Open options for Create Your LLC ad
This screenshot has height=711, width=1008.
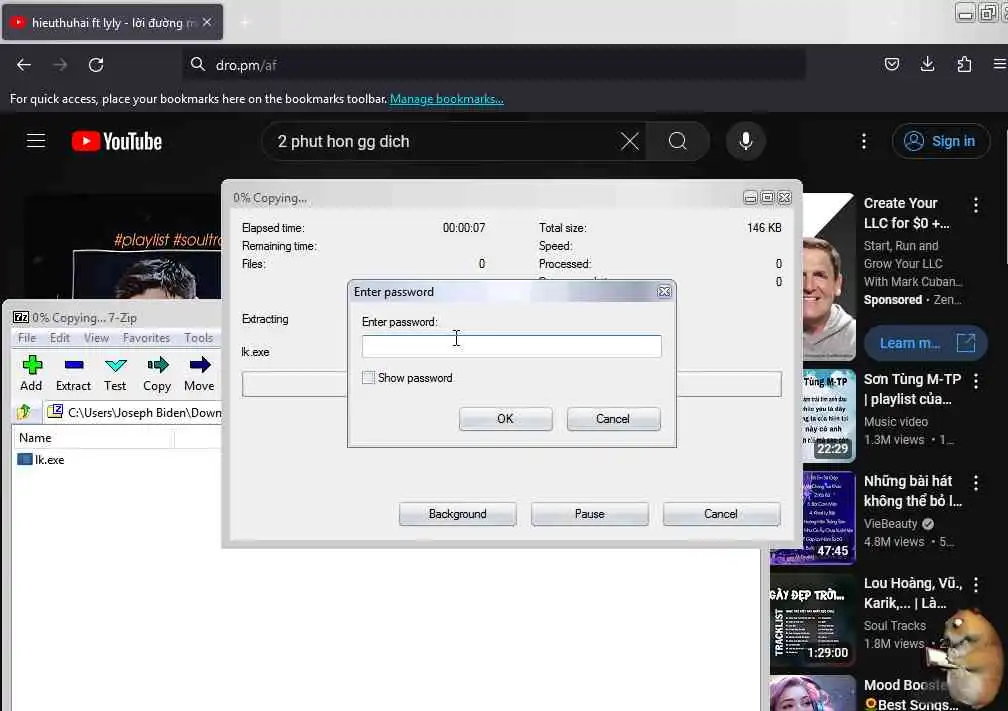tap(976, 205)
